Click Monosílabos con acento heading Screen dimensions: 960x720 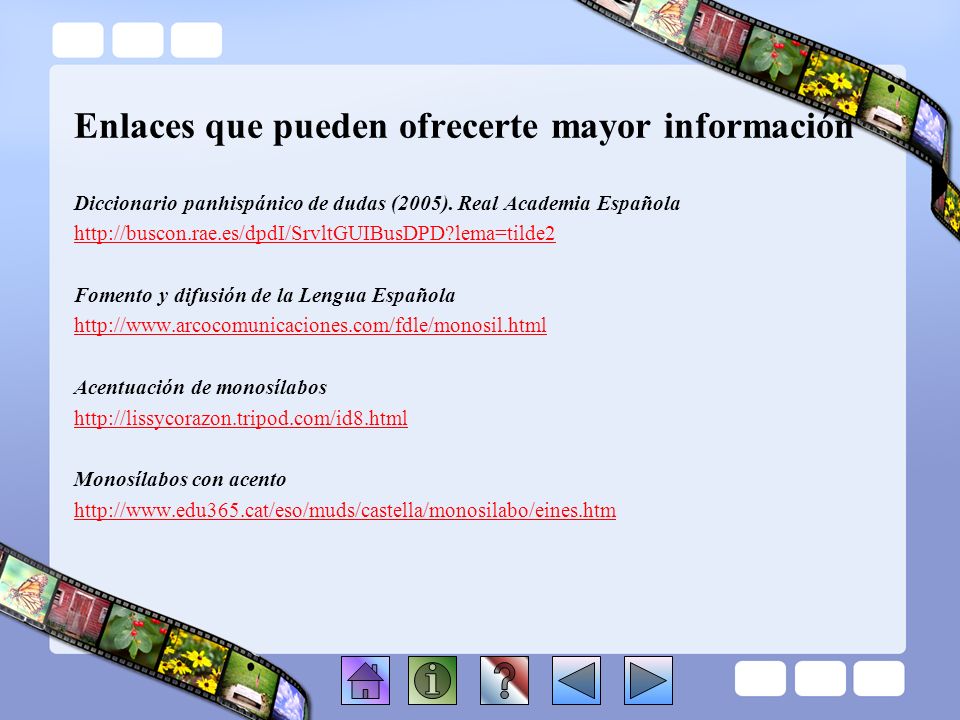click(x=180, y=479)
